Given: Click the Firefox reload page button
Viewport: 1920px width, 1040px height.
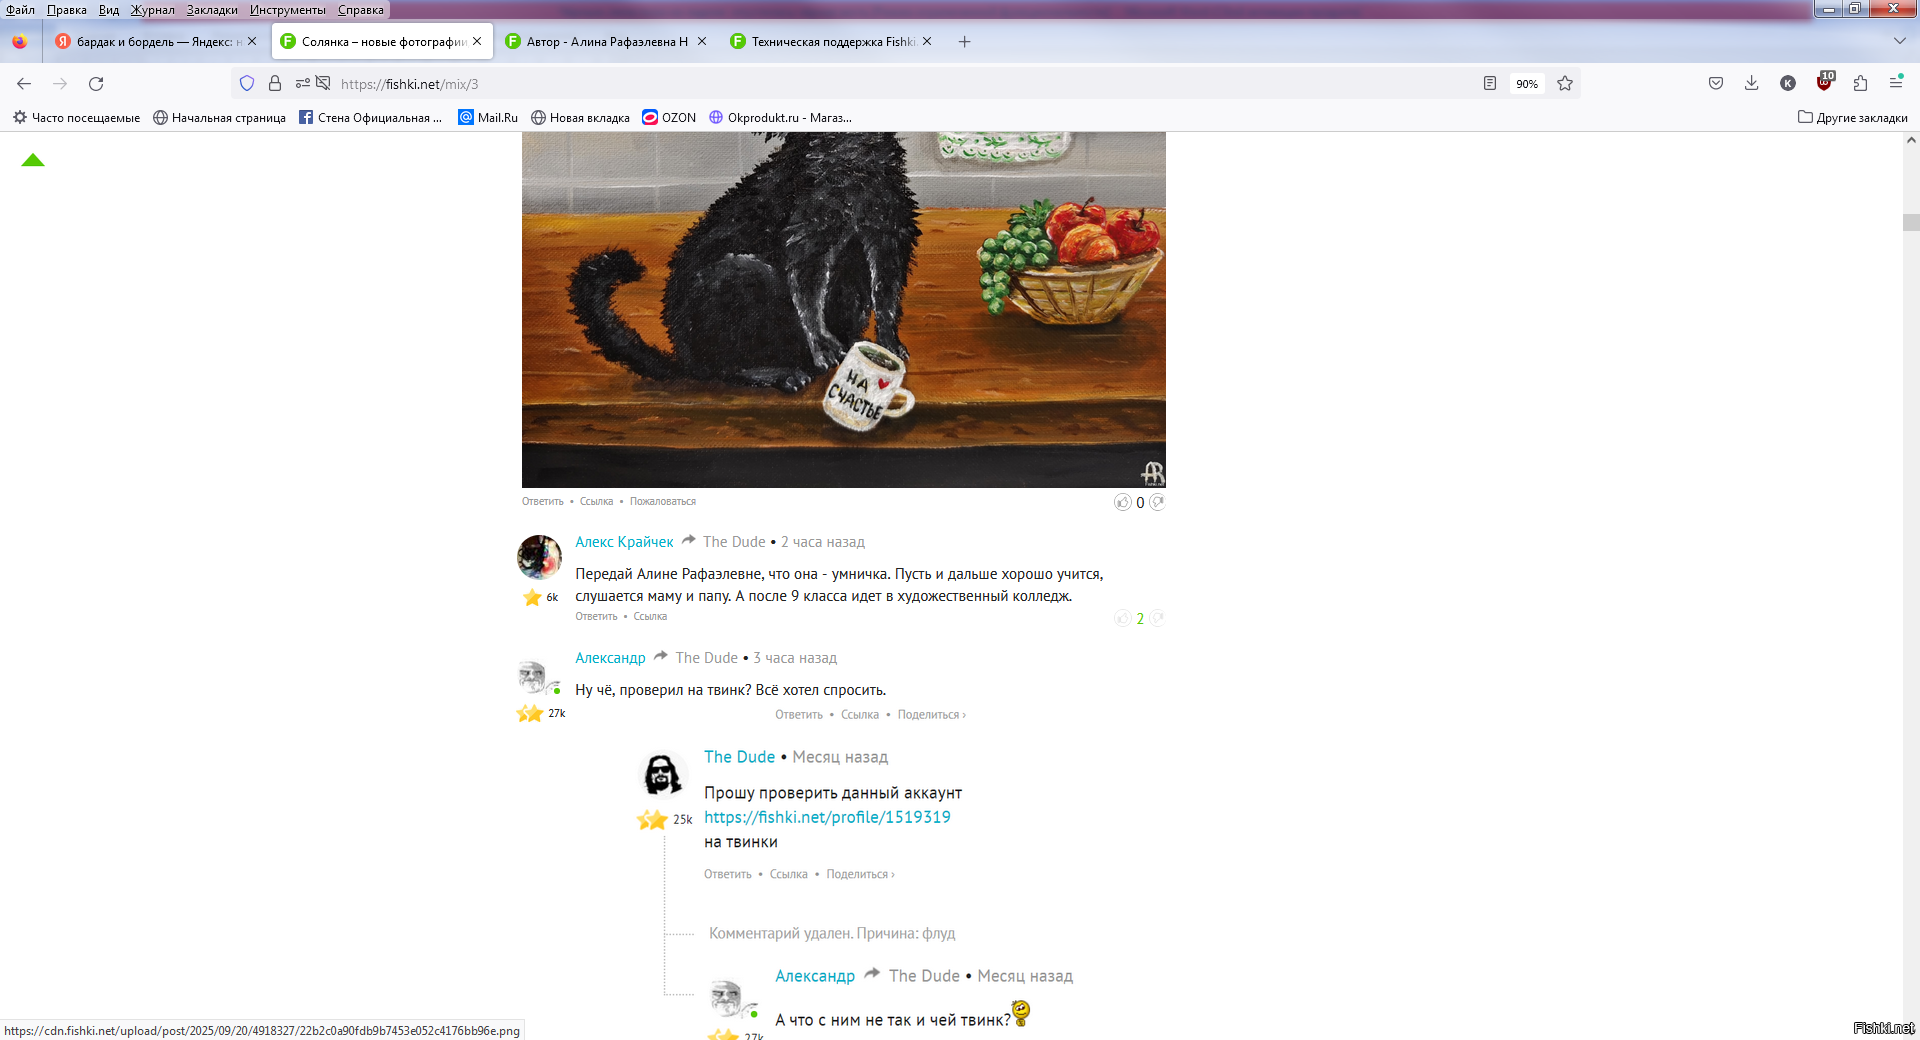Looking at the screenshot, I should point(96,84).
